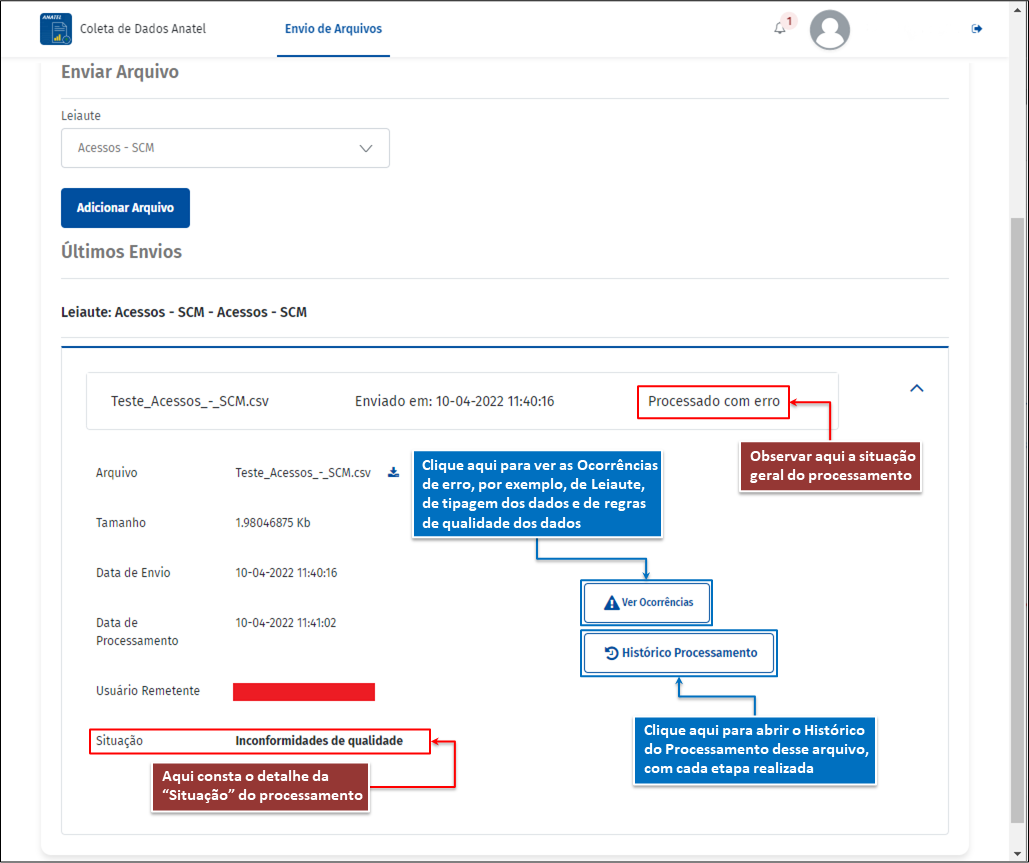Open the user profile avatar

tap(829, 30)
